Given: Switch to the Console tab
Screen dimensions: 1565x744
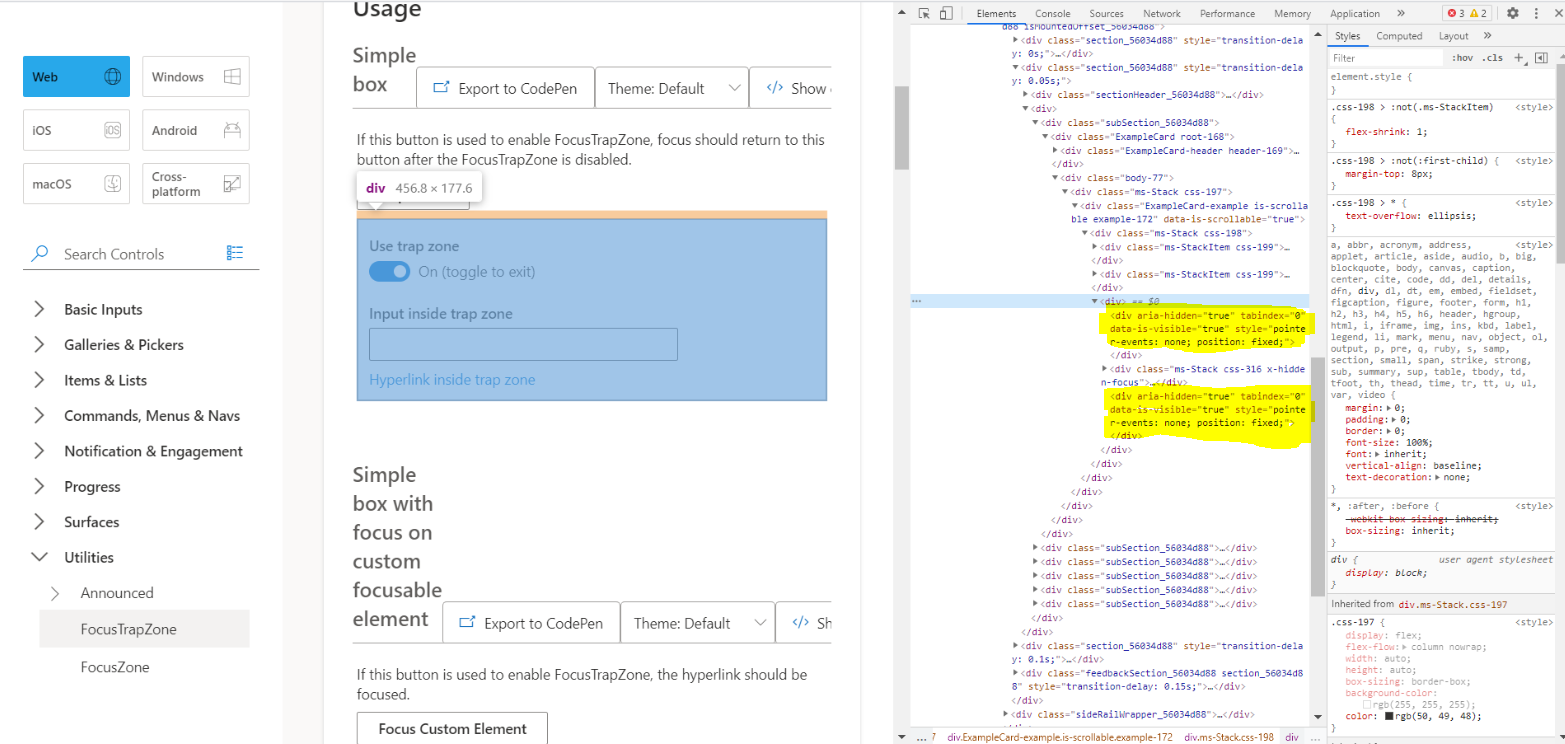Looking at the screenshot, I should click(1053, 13).
